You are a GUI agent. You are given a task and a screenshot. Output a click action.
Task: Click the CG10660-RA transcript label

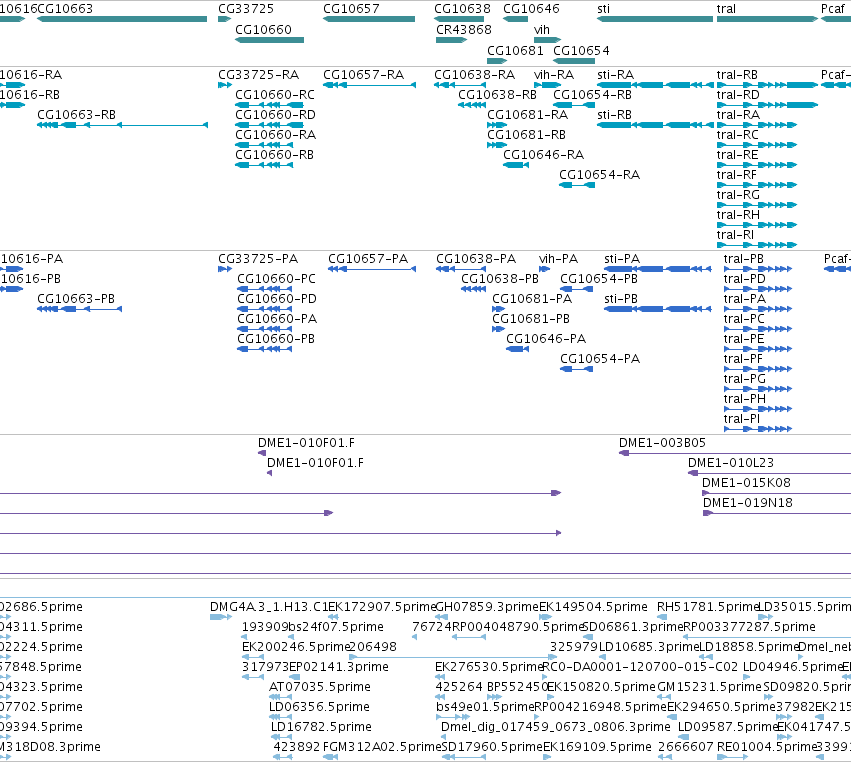(275, 135)
